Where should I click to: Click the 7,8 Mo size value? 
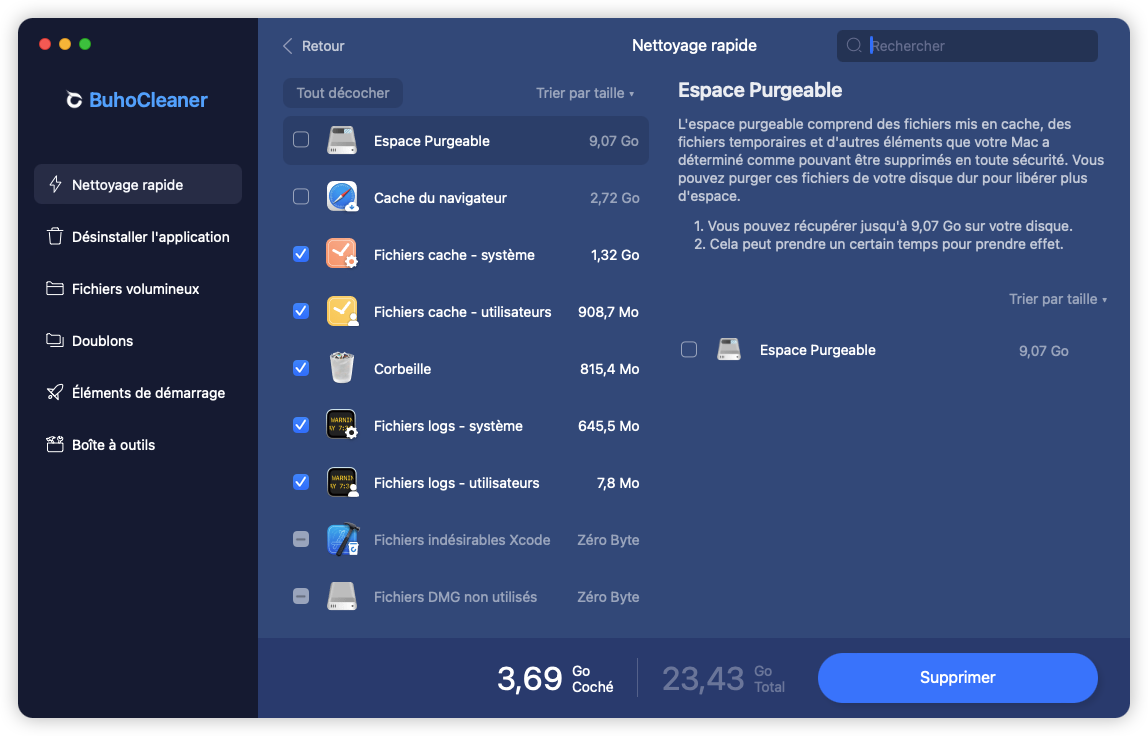click(x=618, y=483)
